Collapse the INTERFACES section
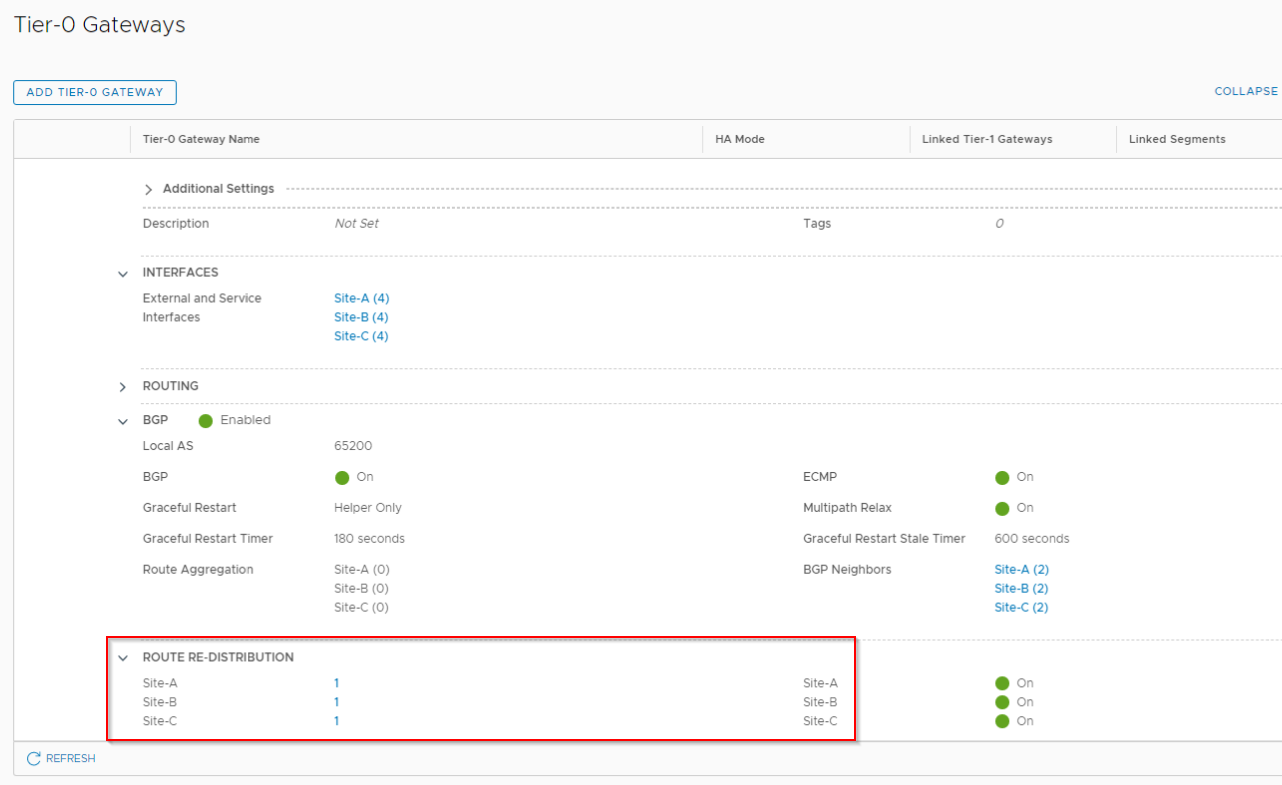This screenshot has width=1282, height=785. [123, 273]
